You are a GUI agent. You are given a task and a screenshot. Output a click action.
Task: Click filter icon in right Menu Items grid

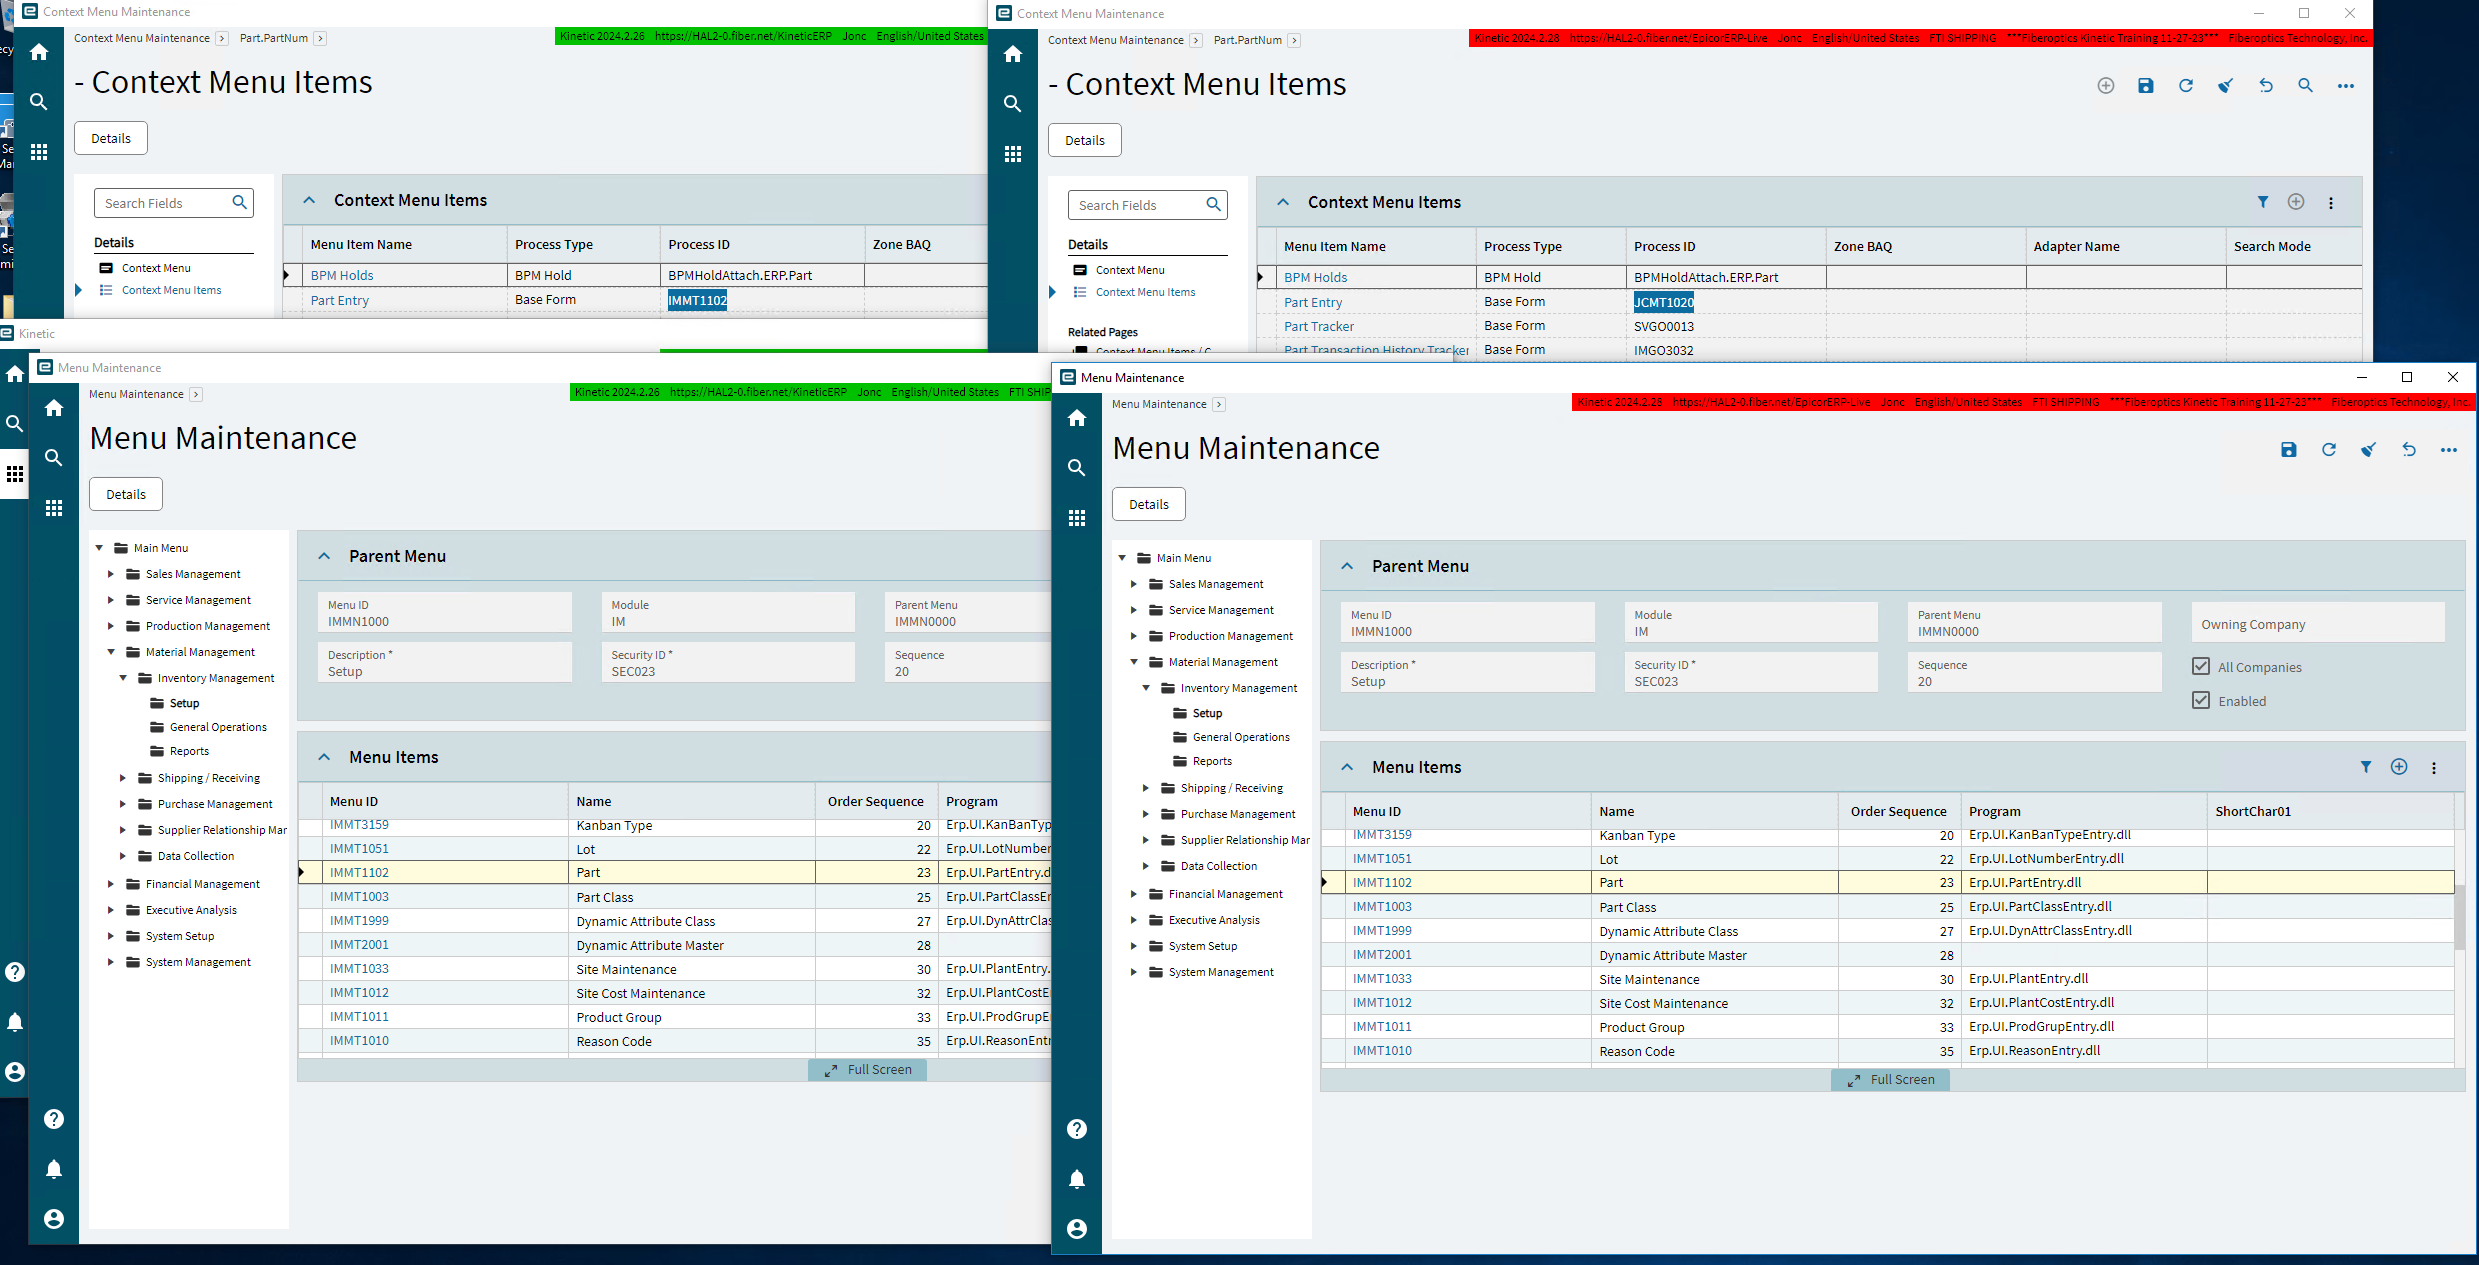coord(2365,767)
